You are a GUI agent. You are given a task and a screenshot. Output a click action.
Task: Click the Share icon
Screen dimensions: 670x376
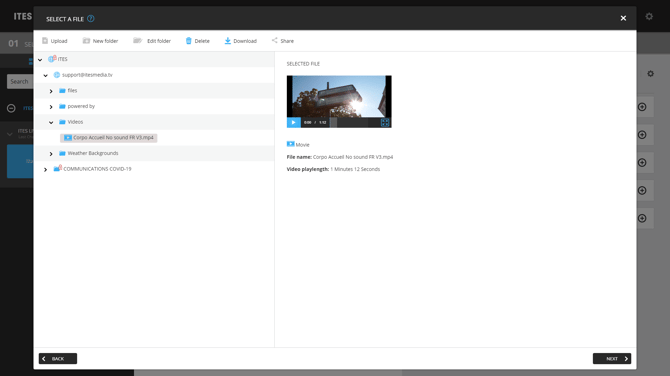click(x=274, y=41)
